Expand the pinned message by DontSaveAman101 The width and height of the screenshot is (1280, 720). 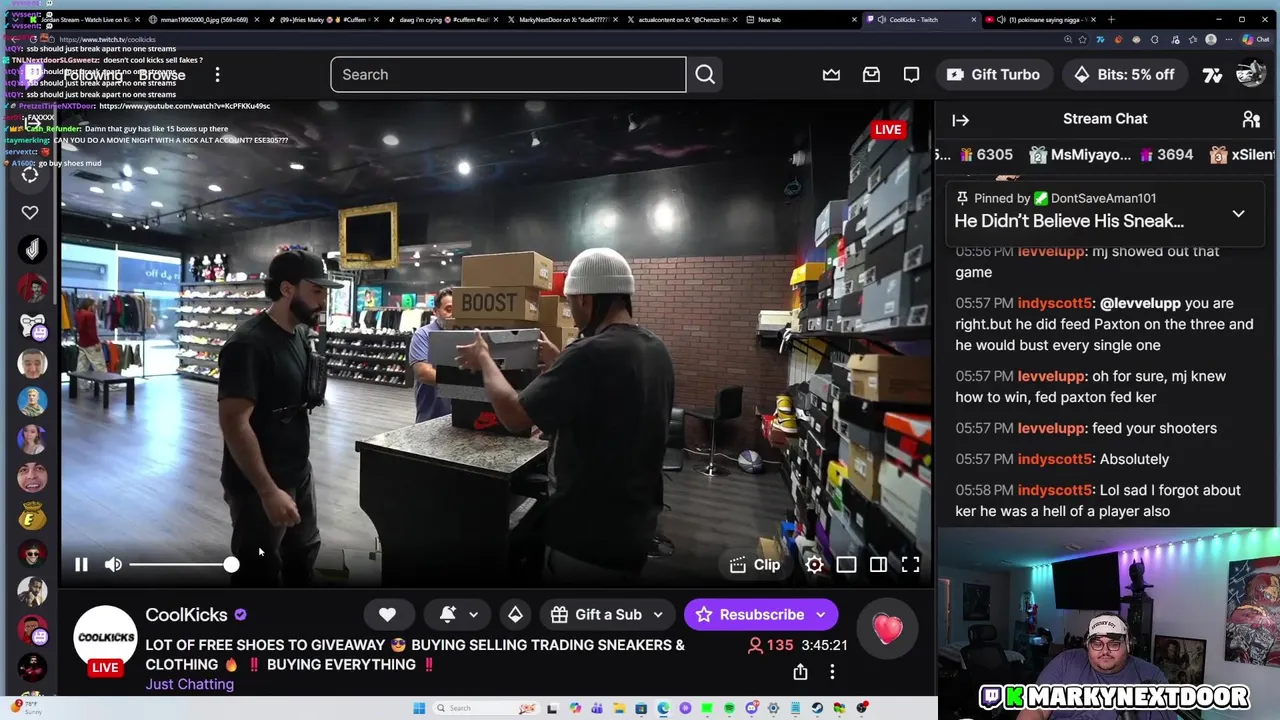[1238, 214]
